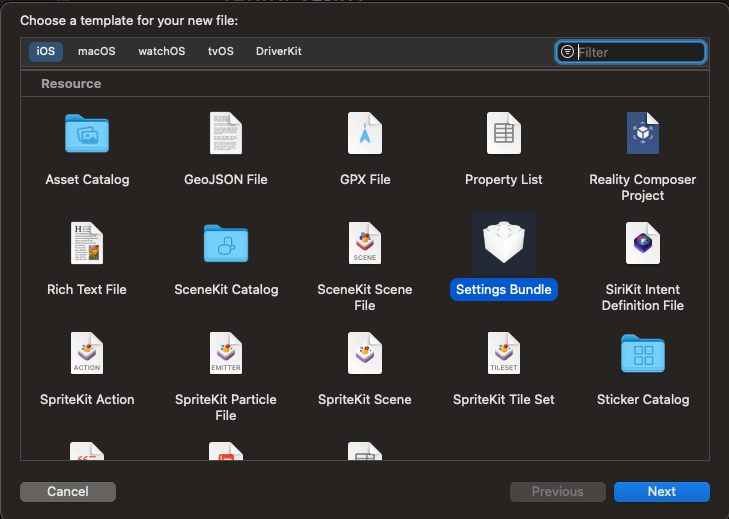Choose the GeoJSON File template icon

225,133
